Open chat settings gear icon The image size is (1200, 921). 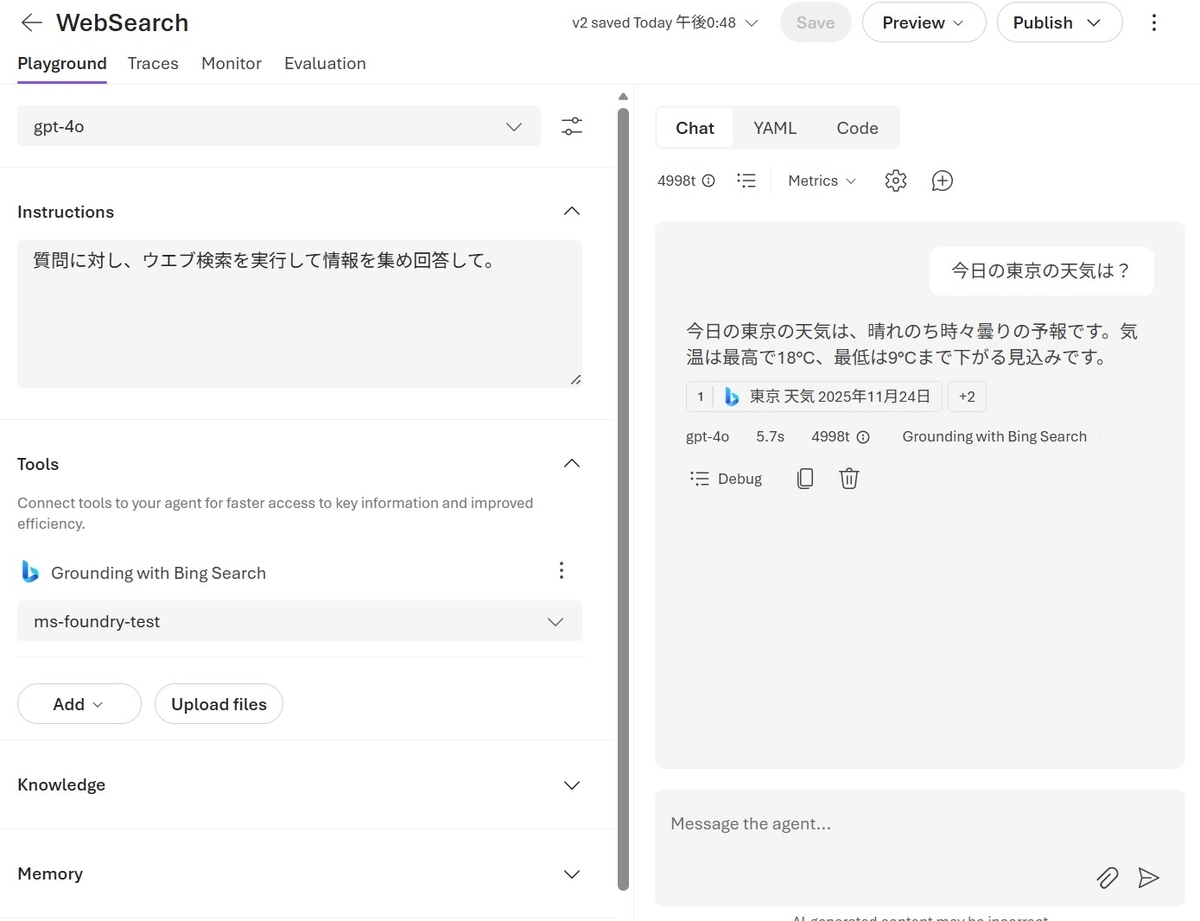pos(895,181)
